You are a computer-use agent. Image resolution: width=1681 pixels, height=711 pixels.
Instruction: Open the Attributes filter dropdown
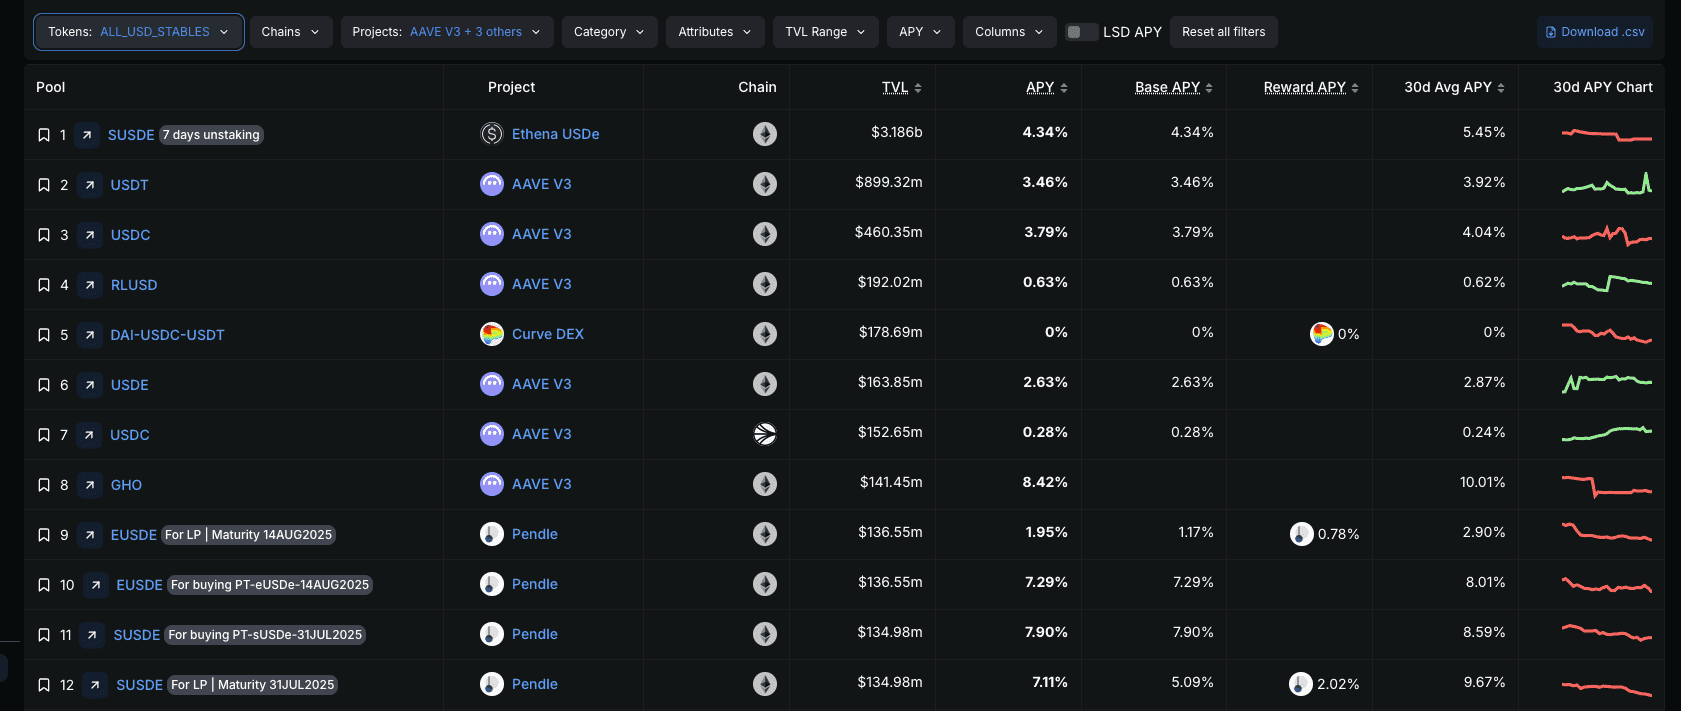715,32
